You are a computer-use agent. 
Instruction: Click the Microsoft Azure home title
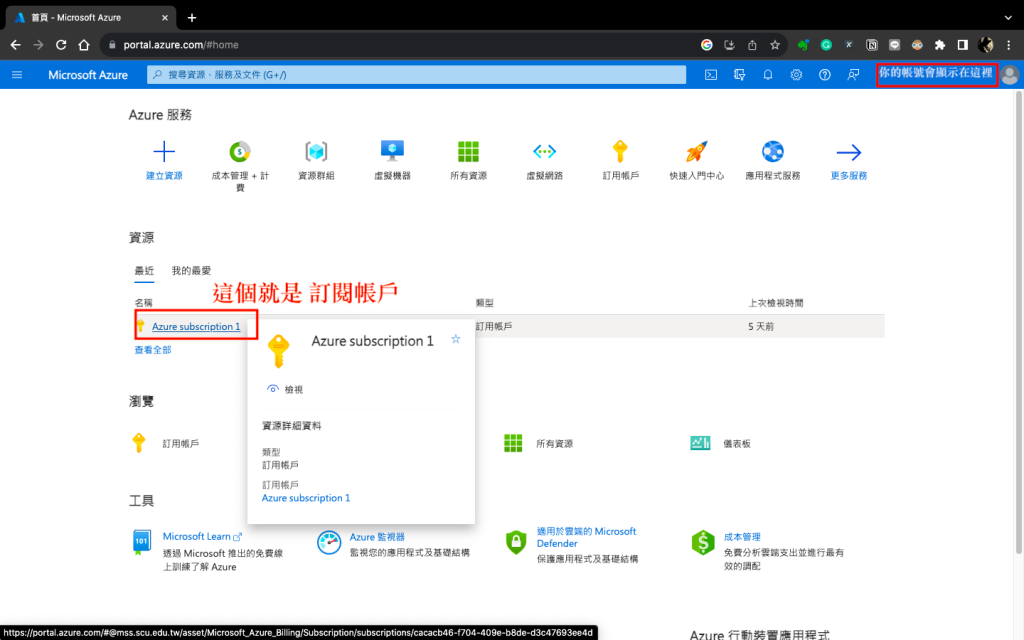coord(88,75)
